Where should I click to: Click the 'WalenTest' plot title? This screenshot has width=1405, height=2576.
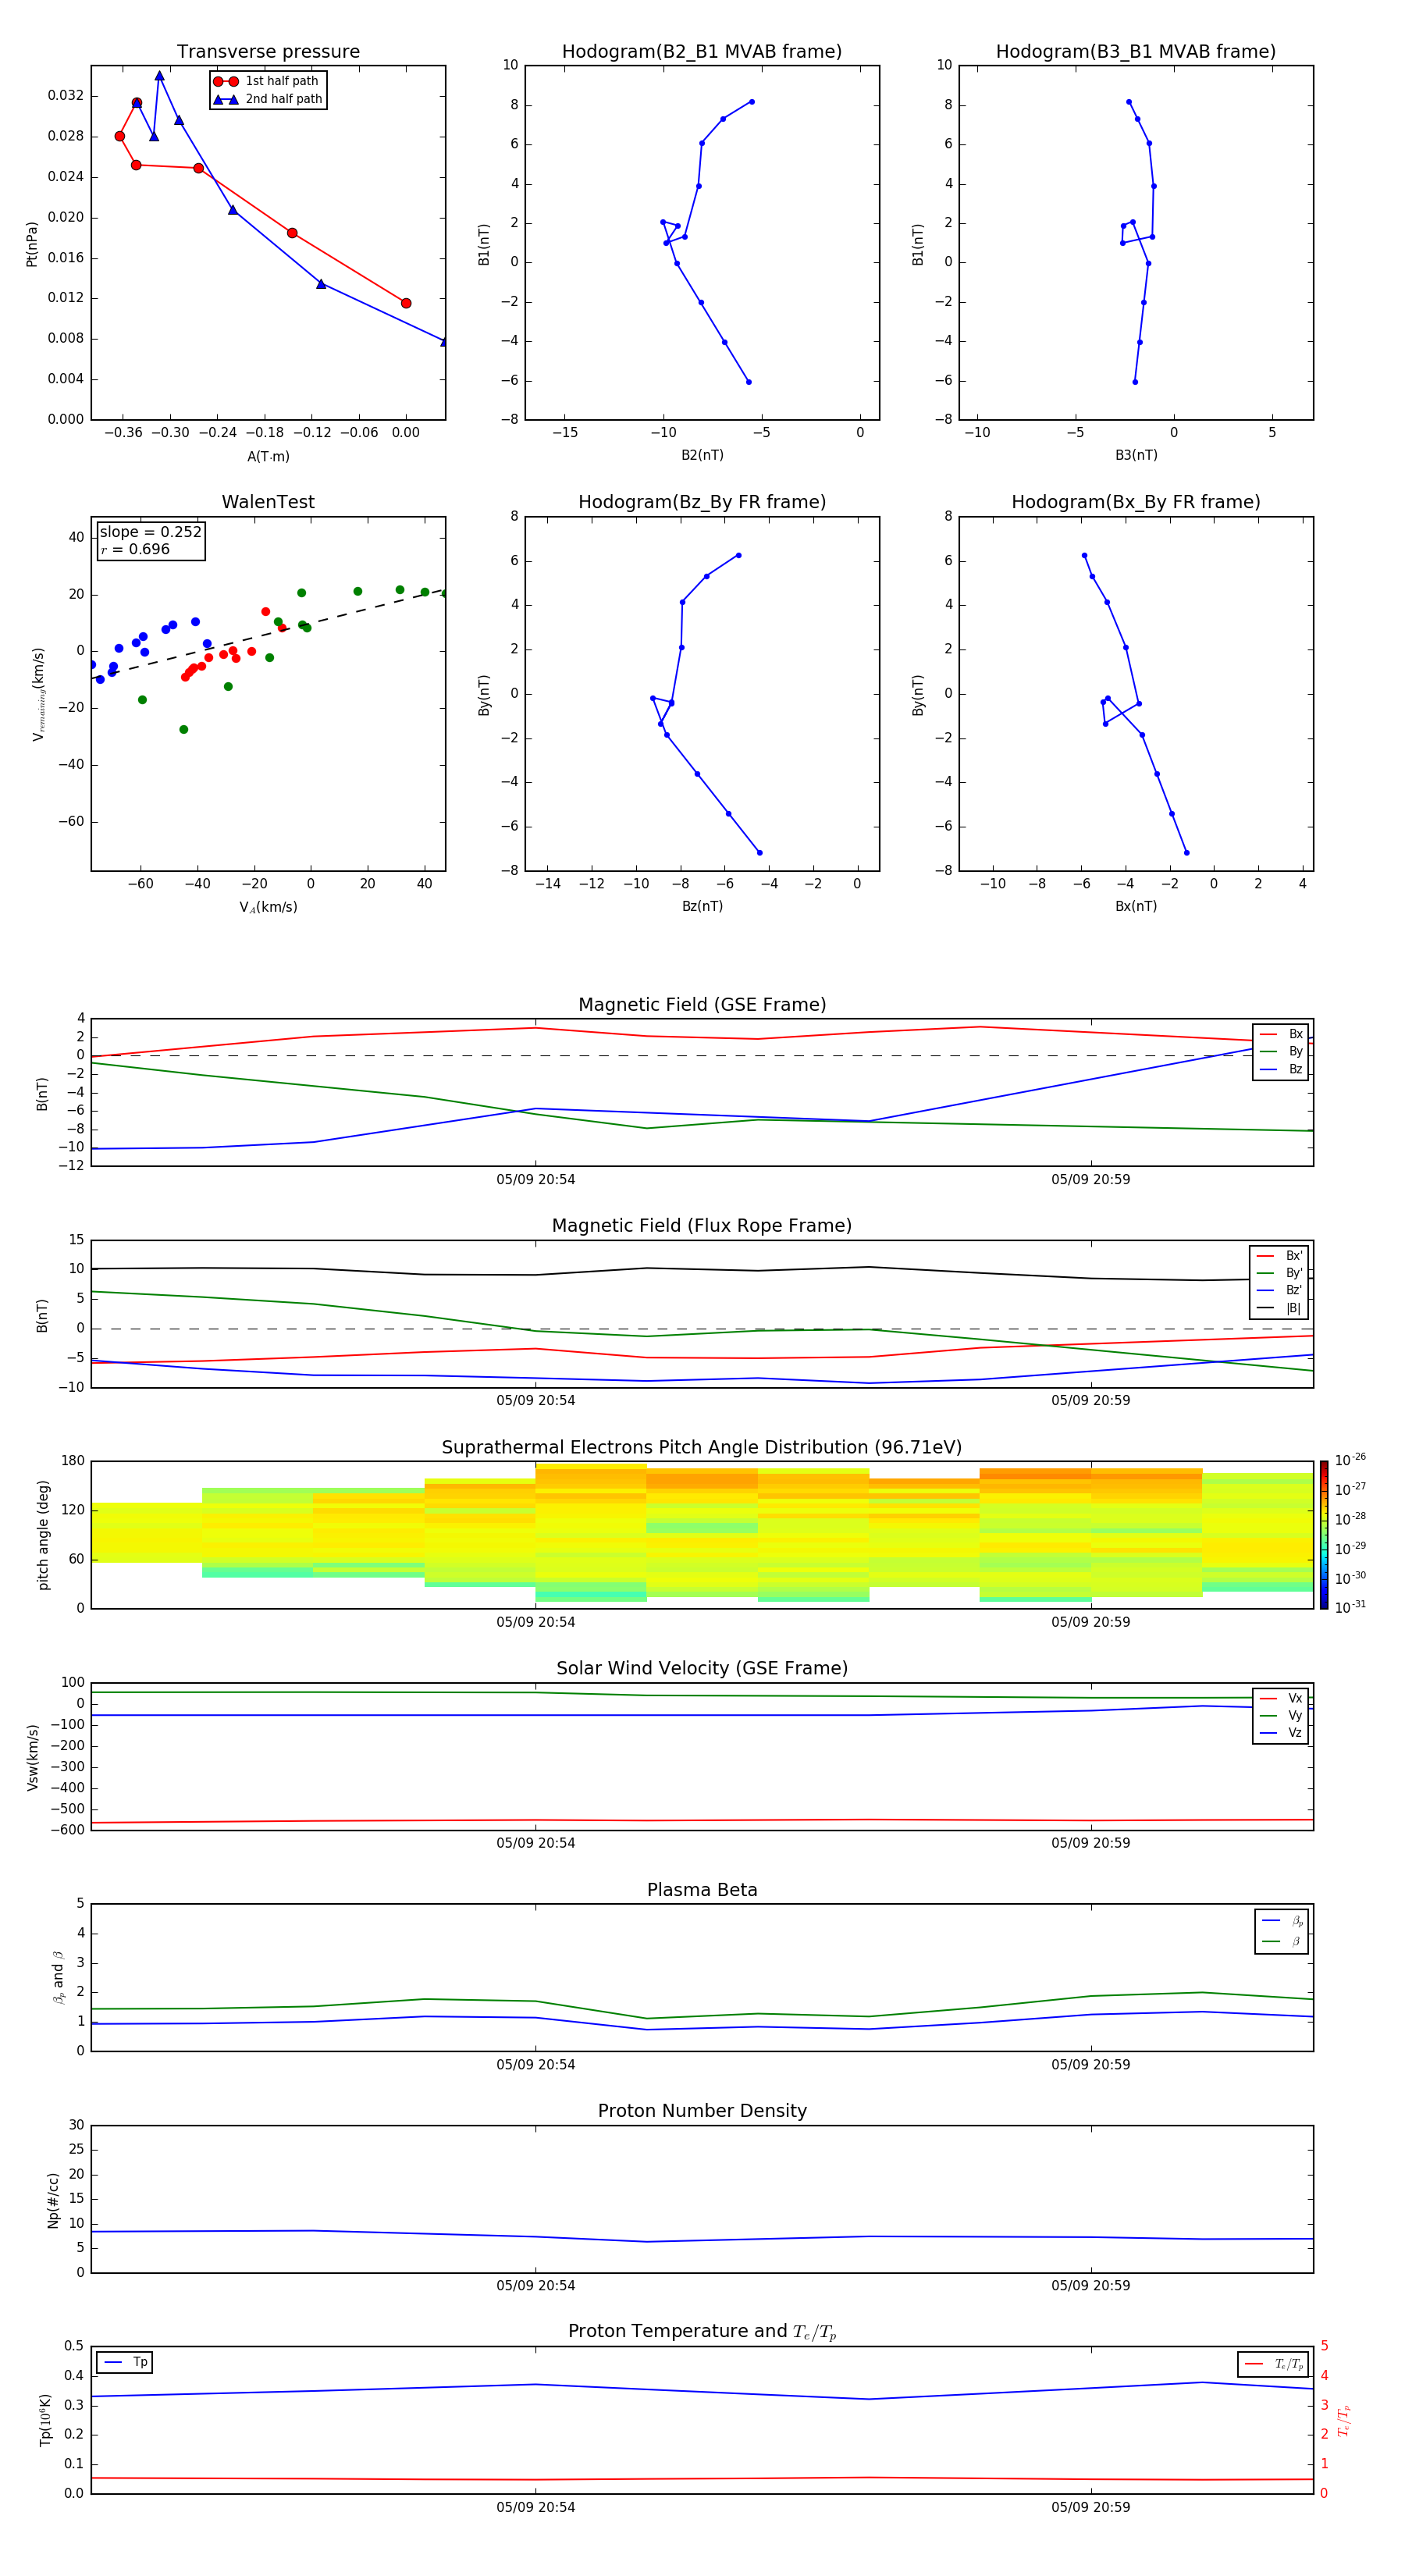click(268, 502)
